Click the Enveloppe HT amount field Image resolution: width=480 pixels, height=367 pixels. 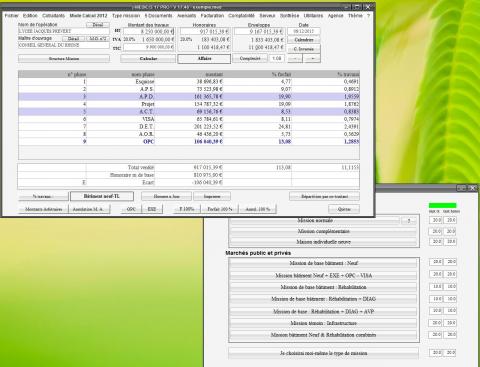(x=259, y=31)
